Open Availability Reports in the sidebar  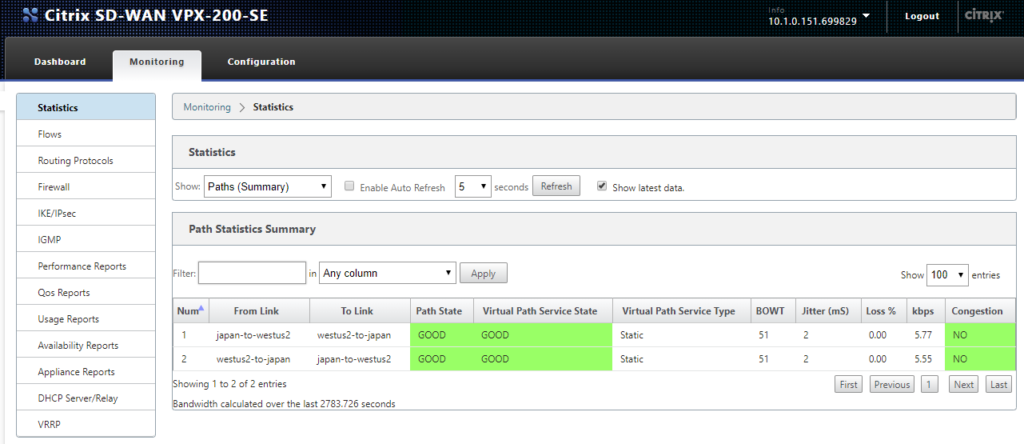coord(86,345)
